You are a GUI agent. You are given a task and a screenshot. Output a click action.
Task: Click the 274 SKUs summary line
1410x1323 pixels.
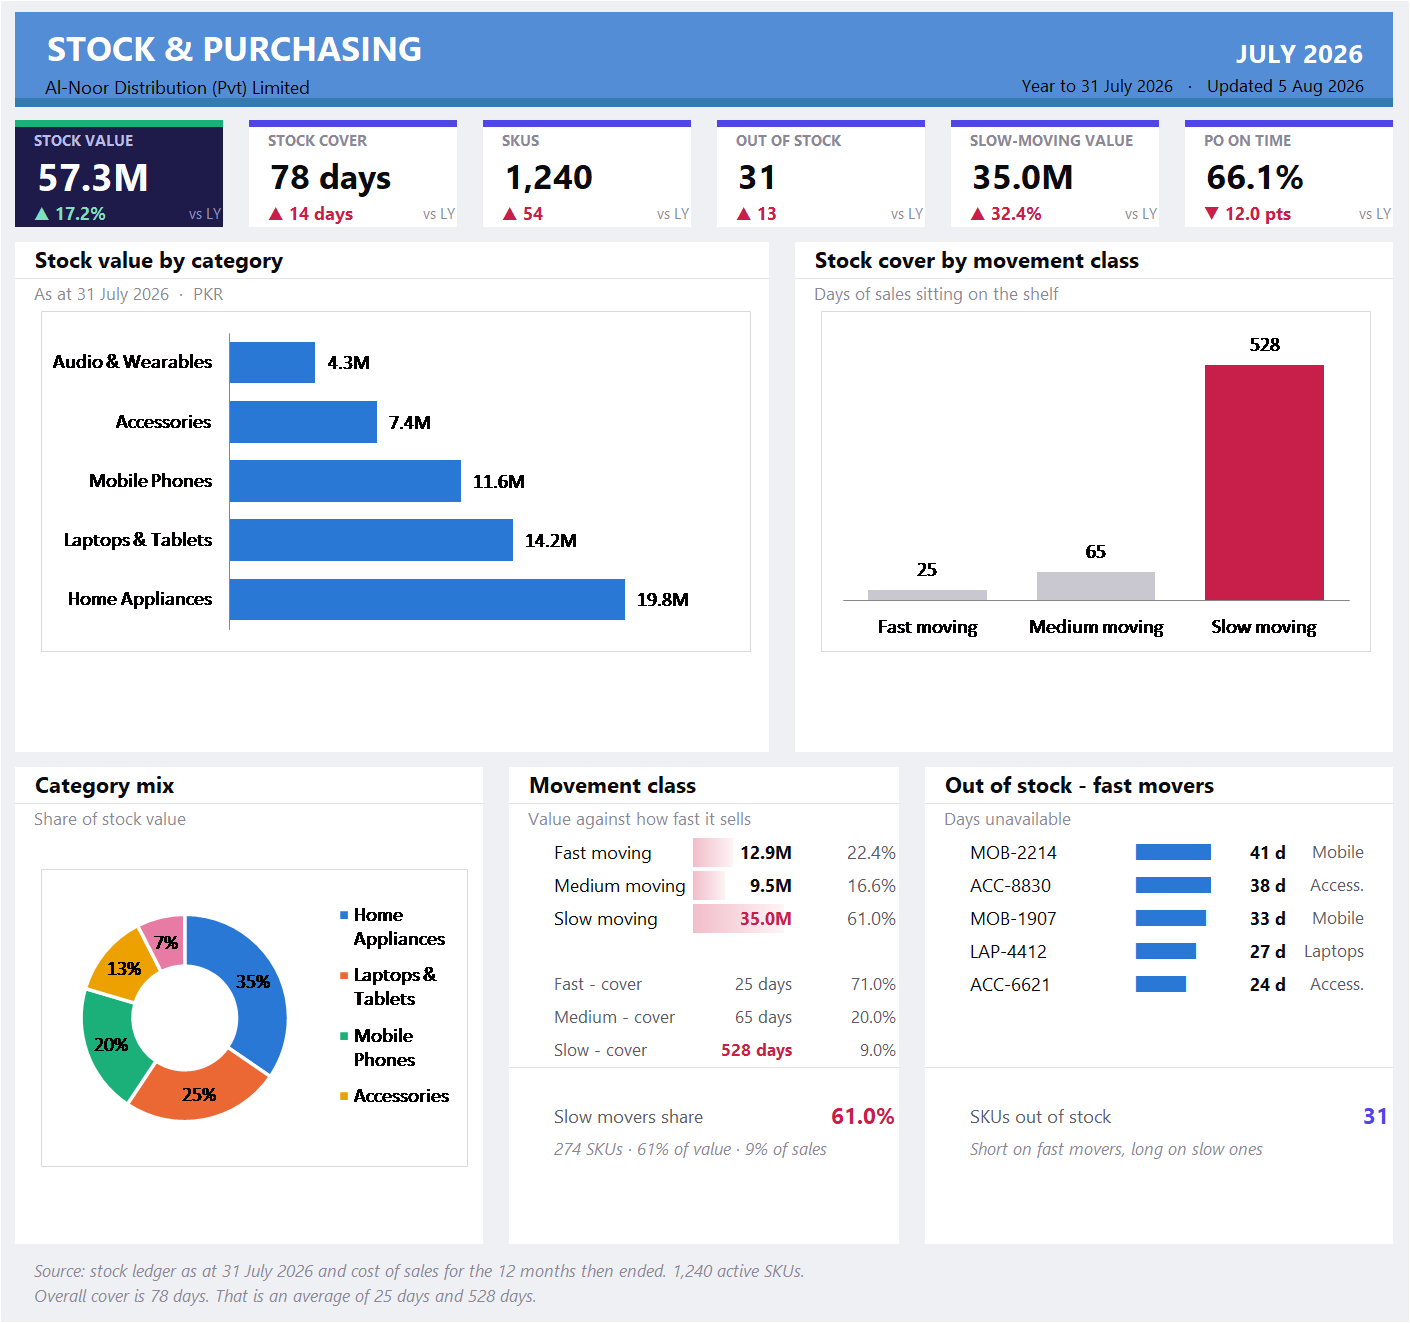(690, 1150)
